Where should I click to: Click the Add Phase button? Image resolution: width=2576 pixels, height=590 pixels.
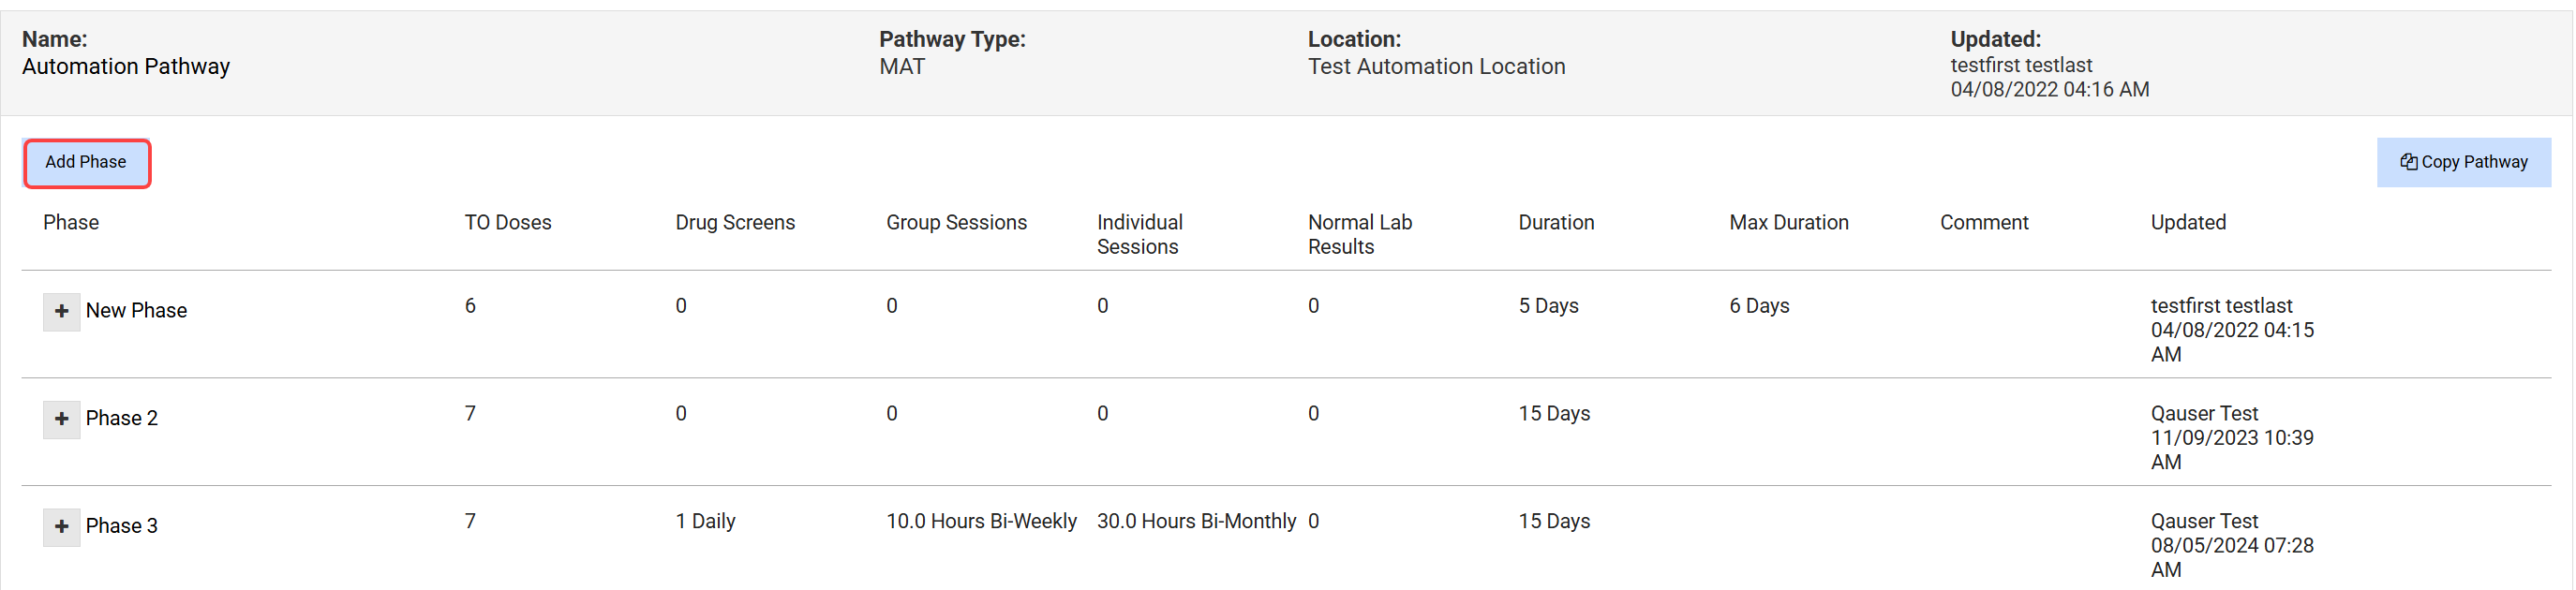point(86,162)
